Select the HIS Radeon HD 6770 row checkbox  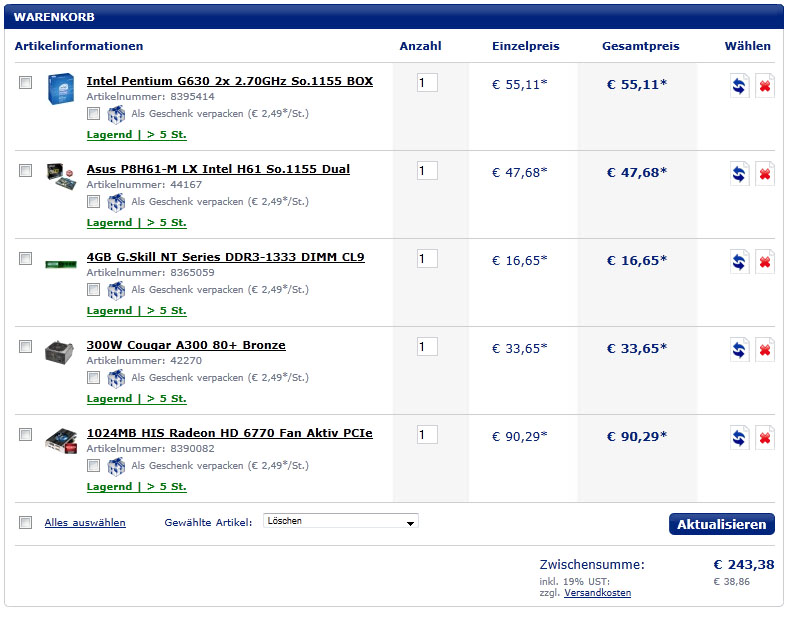(26, 434)
